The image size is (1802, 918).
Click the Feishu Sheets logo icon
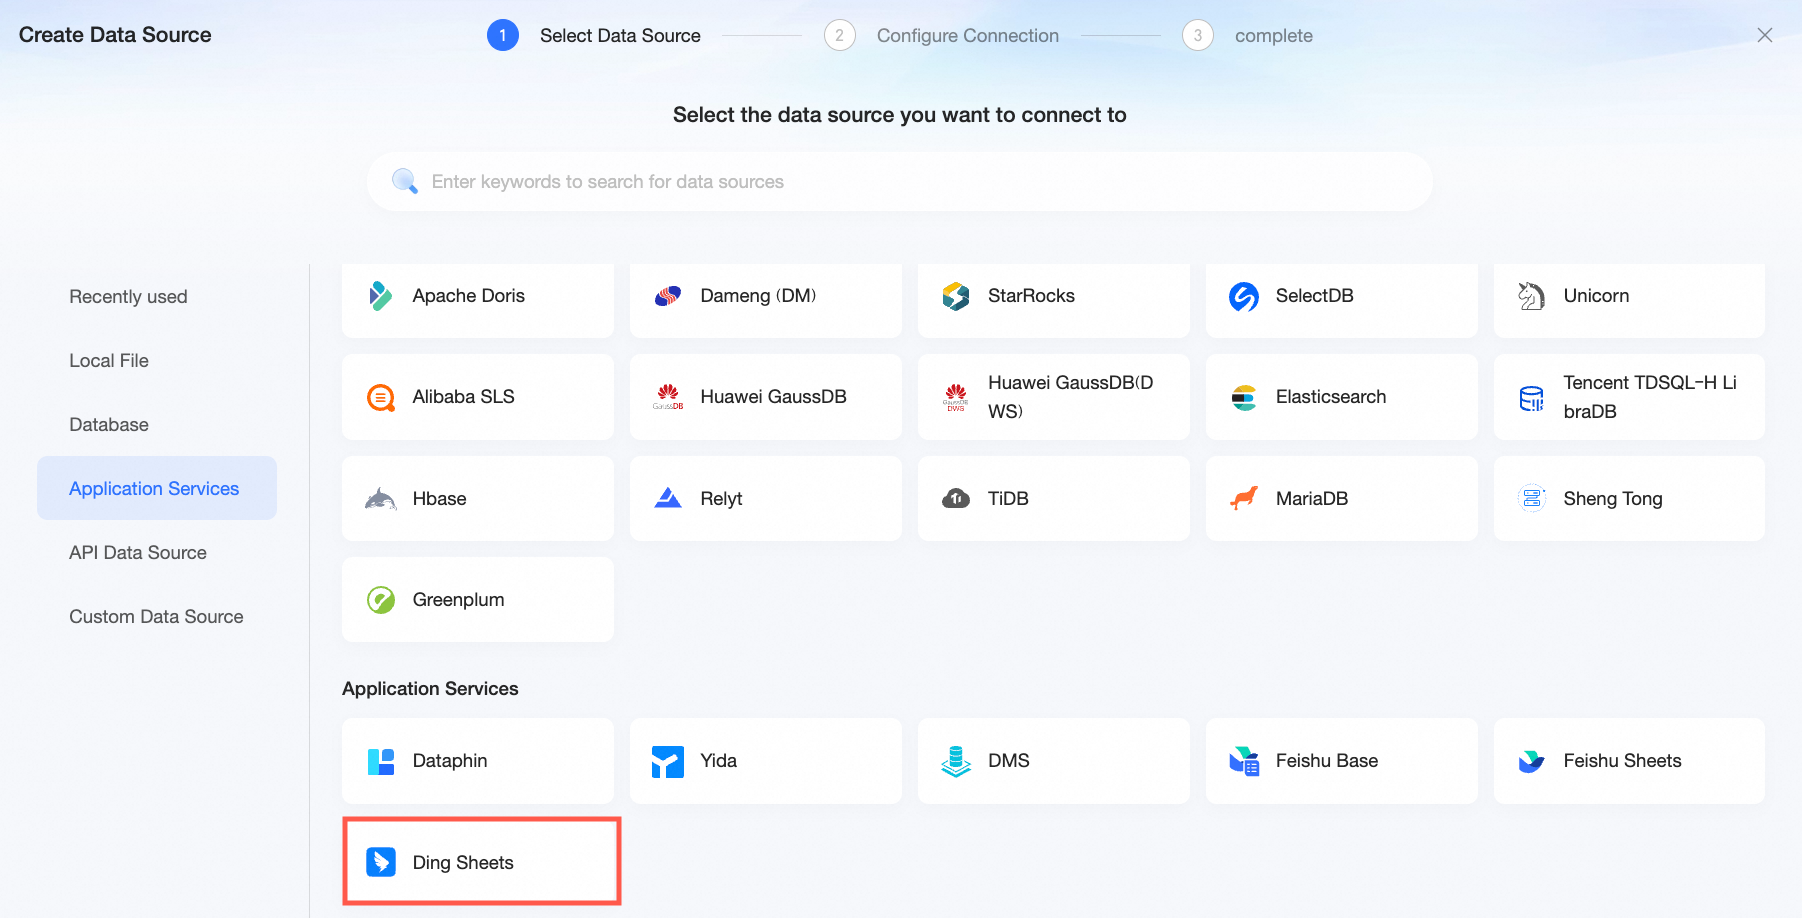tap(1531, 762)
